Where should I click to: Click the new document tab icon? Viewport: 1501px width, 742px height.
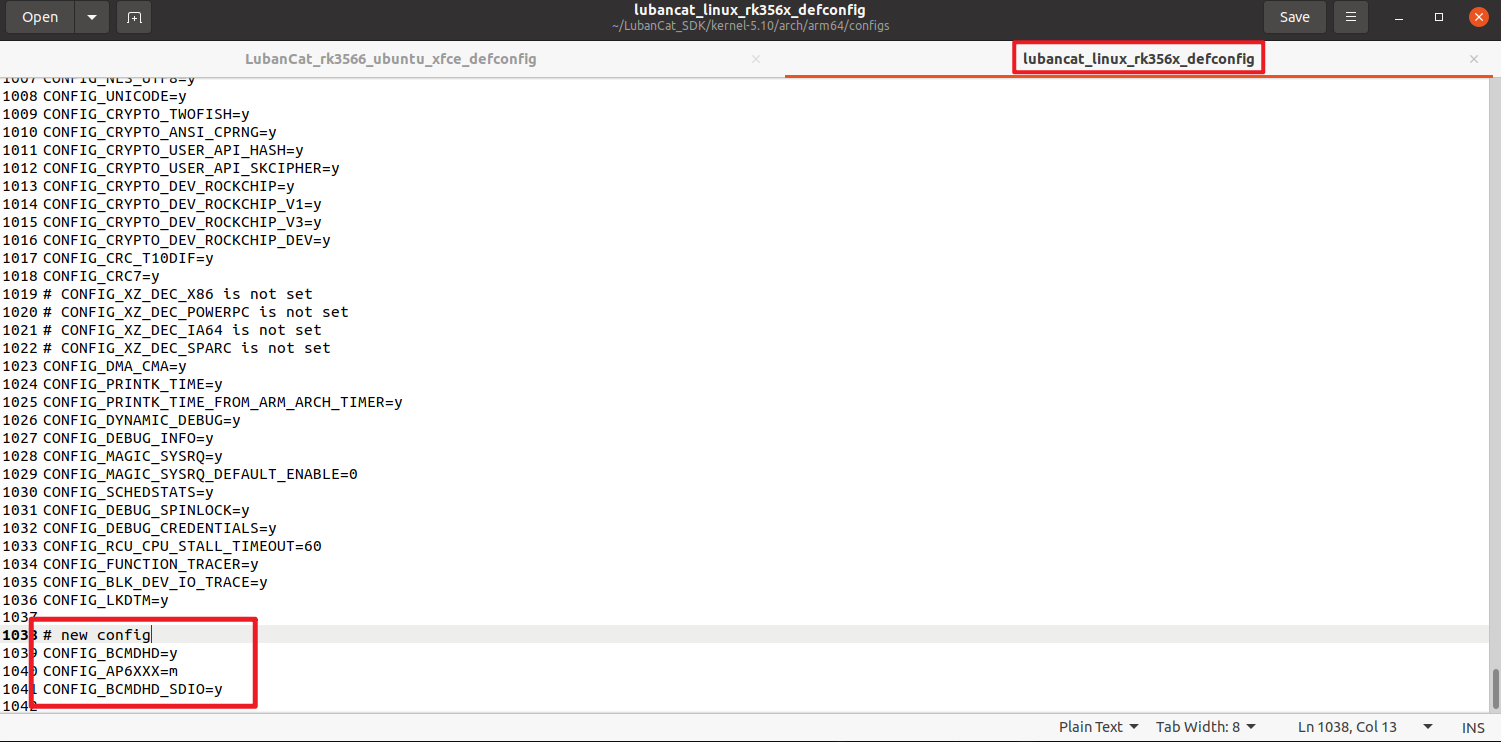click(134, 17)
